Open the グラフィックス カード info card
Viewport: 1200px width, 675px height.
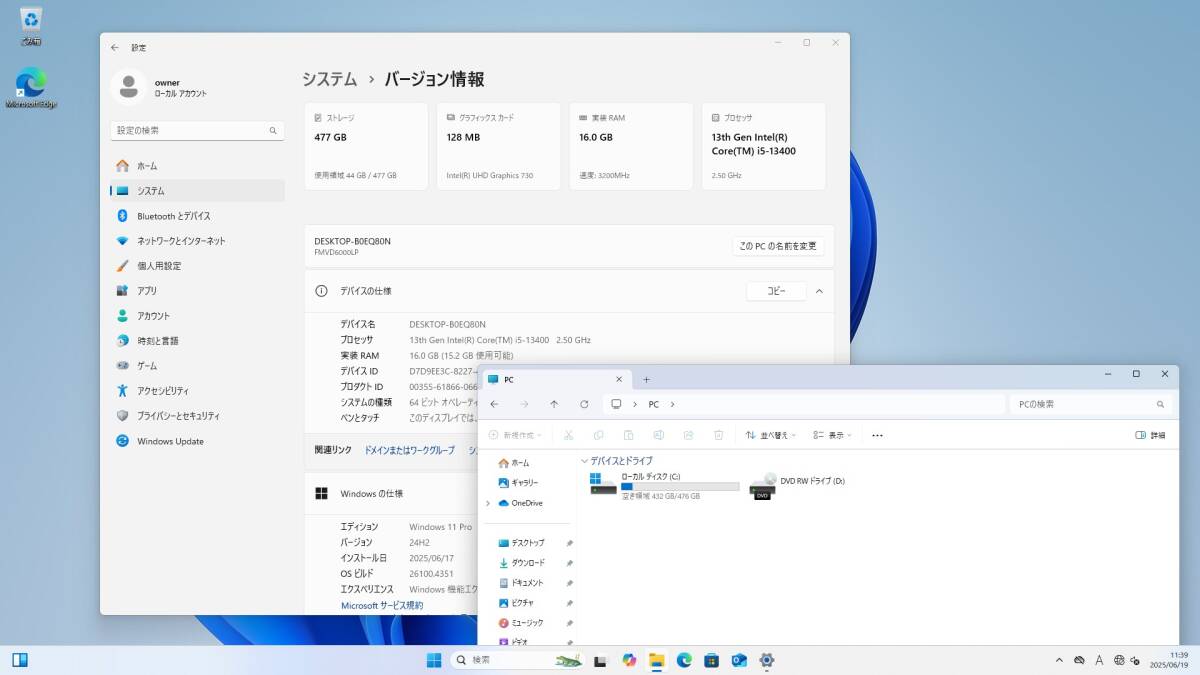tap(498, 146)
